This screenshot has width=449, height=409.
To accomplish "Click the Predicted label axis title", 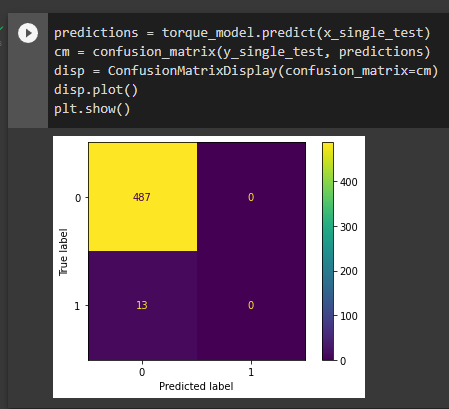I will pos(196,386).
